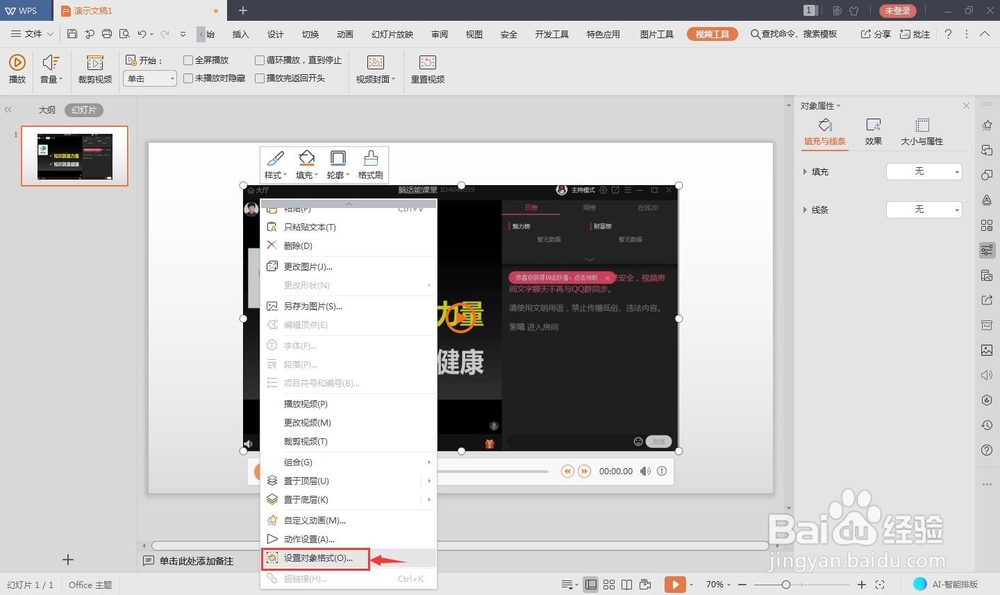Open the Animation (动画) ribbon tab
Screen dimensions: 1000x595
click(x=345, y=34)
